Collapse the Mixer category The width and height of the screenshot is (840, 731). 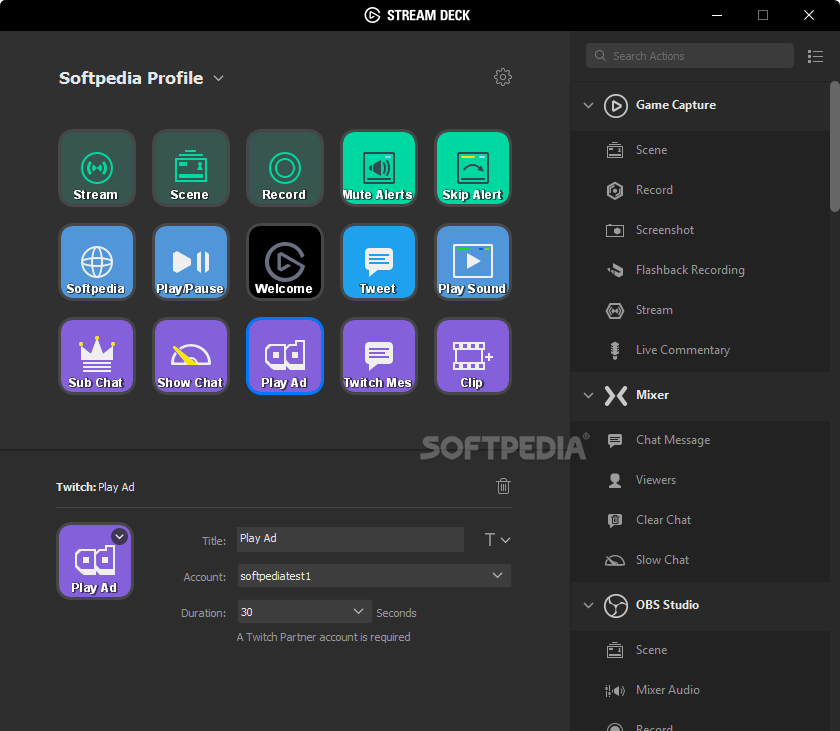tap(588, 395)
